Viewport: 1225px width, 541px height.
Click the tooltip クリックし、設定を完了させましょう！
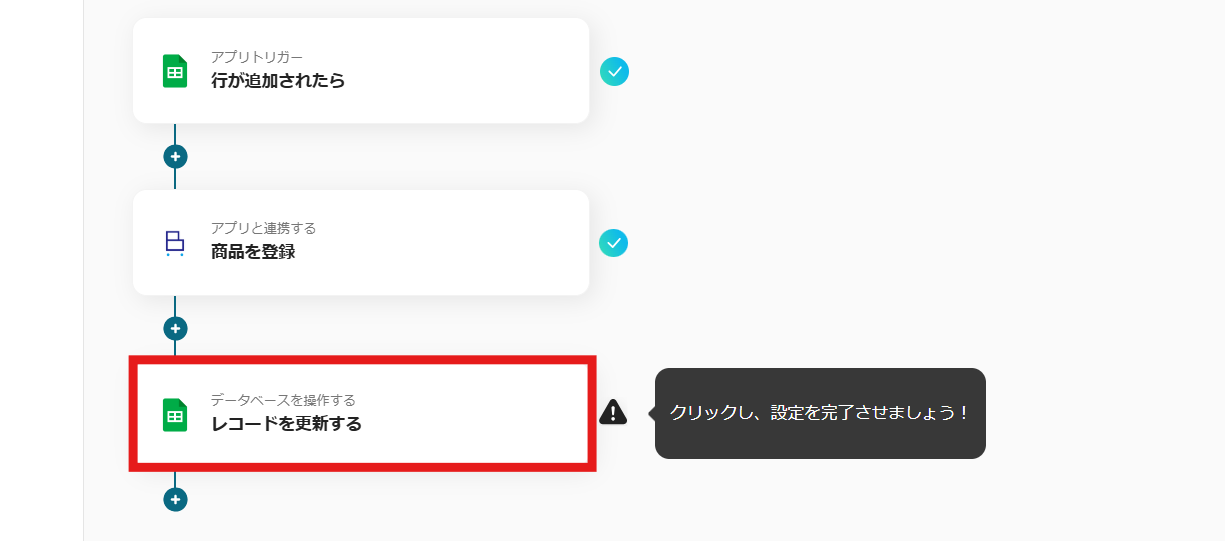coord(820,413)
